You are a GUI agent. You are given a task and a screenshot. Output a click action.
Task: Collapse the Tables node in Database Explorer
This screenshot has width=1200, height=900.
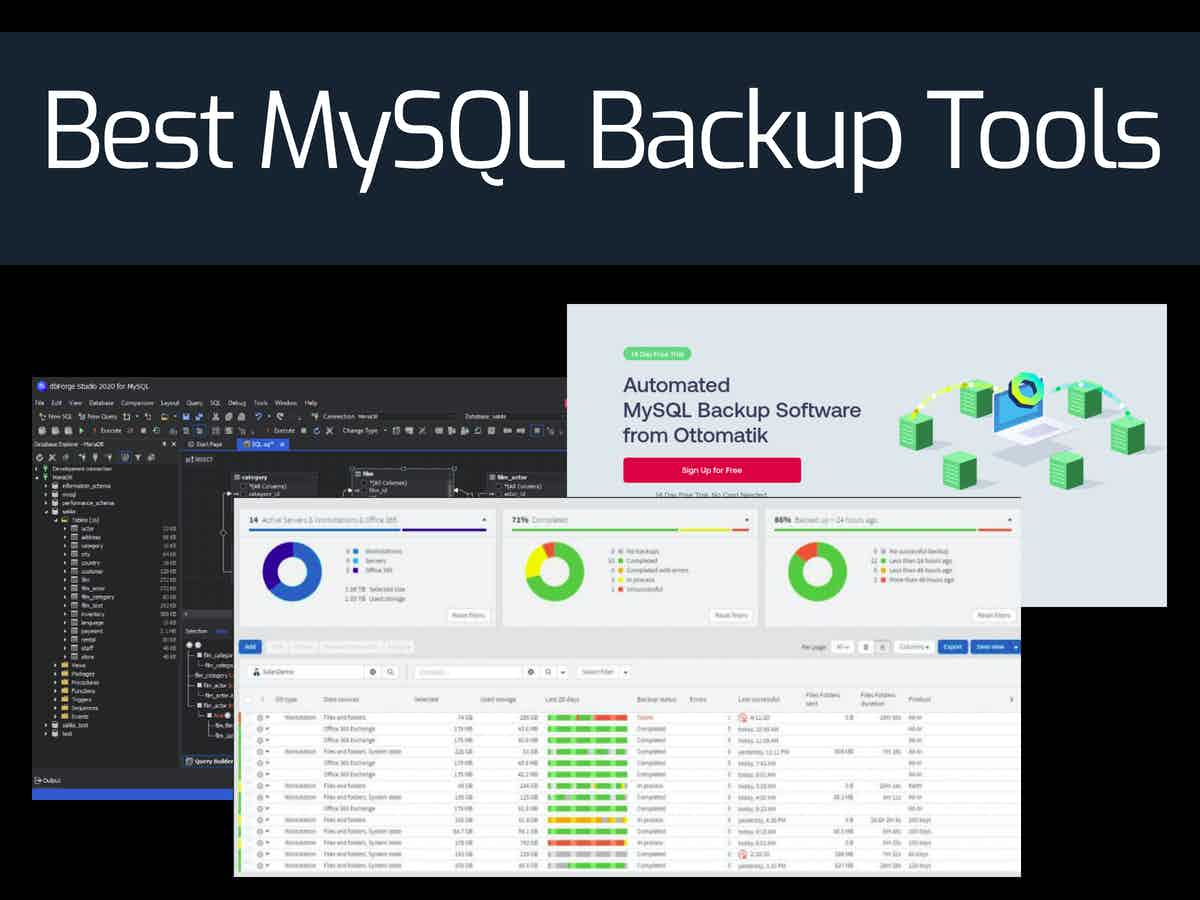54,519
